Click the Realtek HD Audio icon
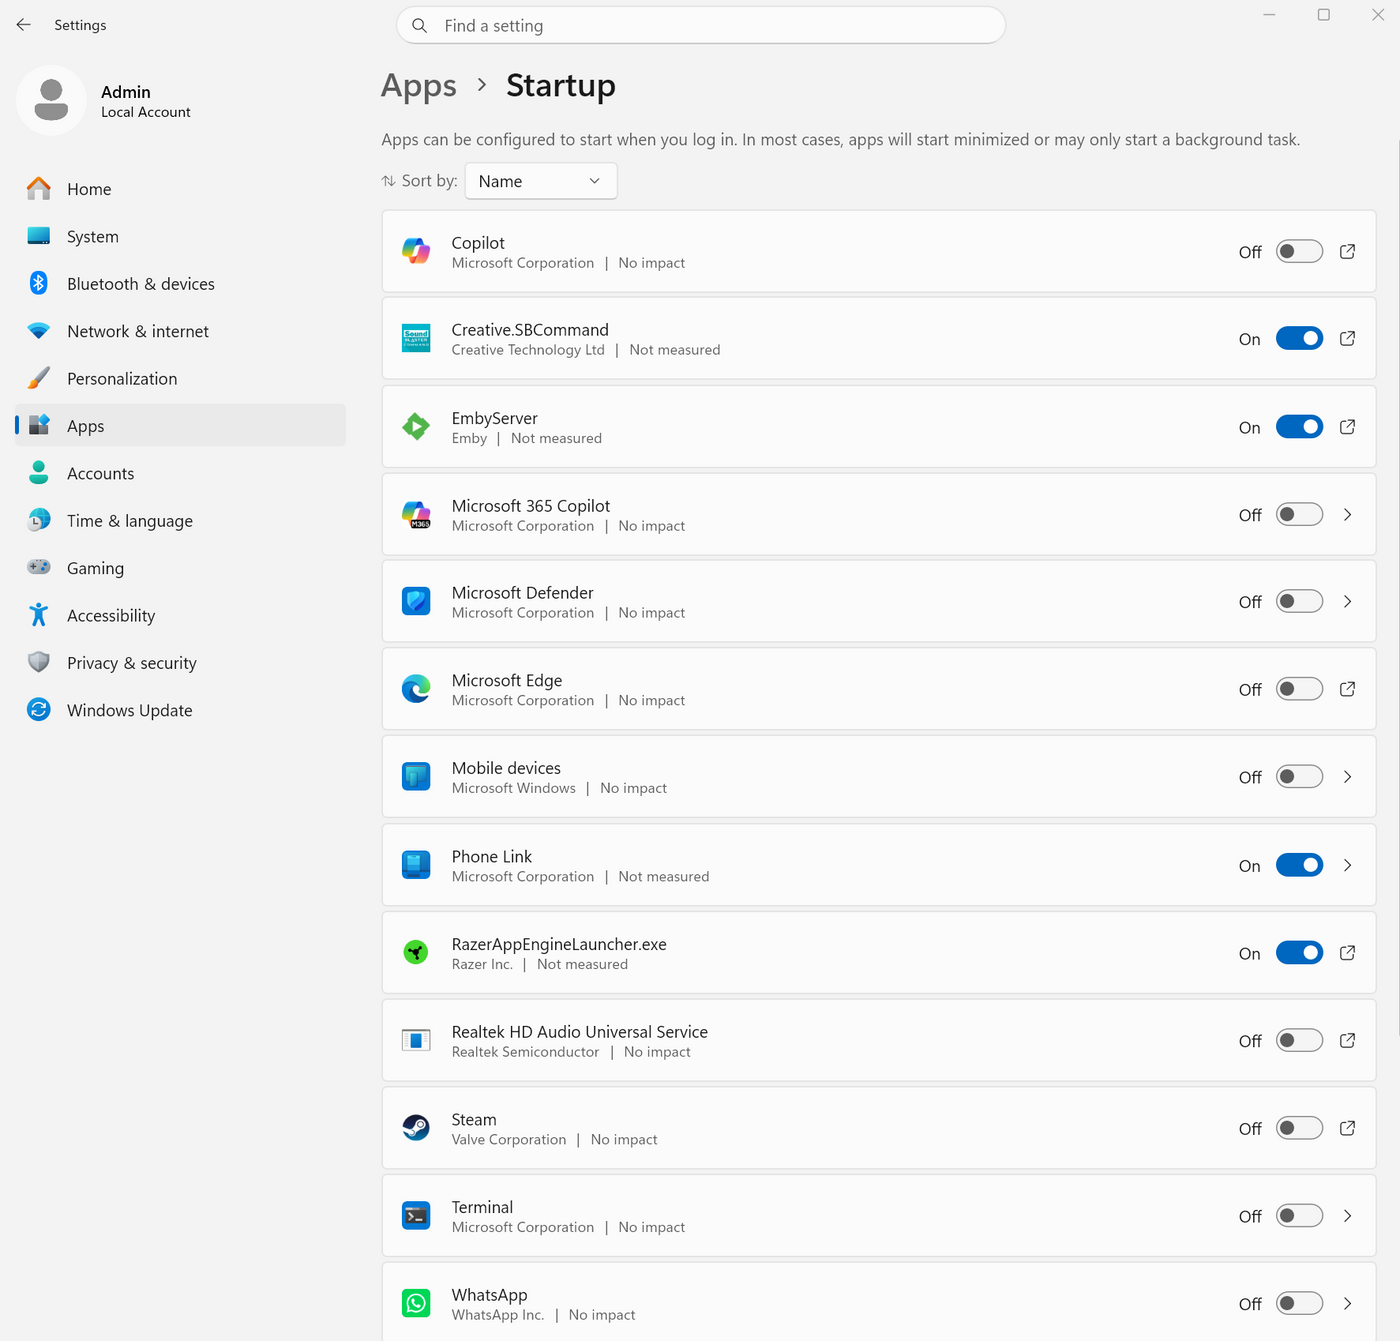1400x1341 pixels. tap(416, 1041)
